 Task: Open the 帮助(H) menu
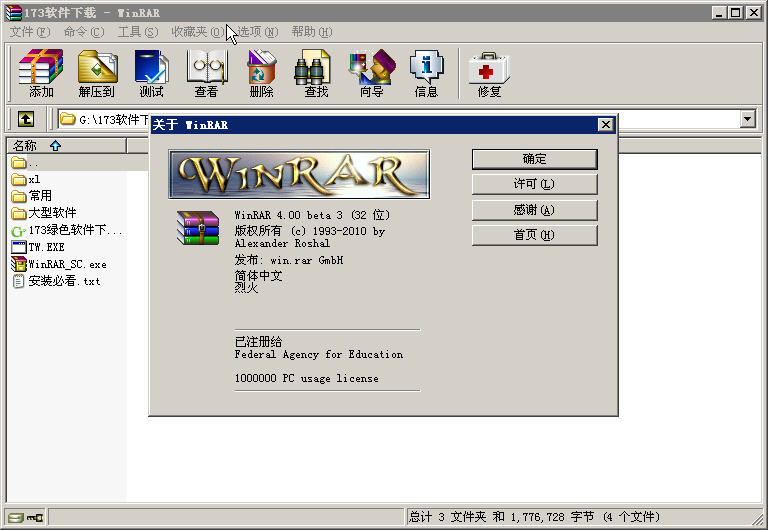click(312, 32)
